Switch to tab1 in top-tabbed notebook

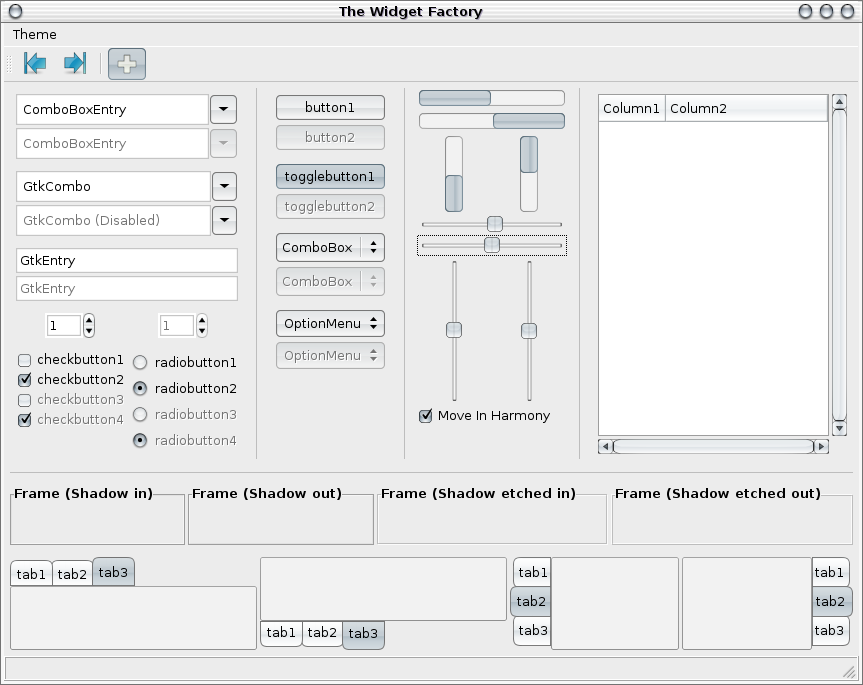31,574
